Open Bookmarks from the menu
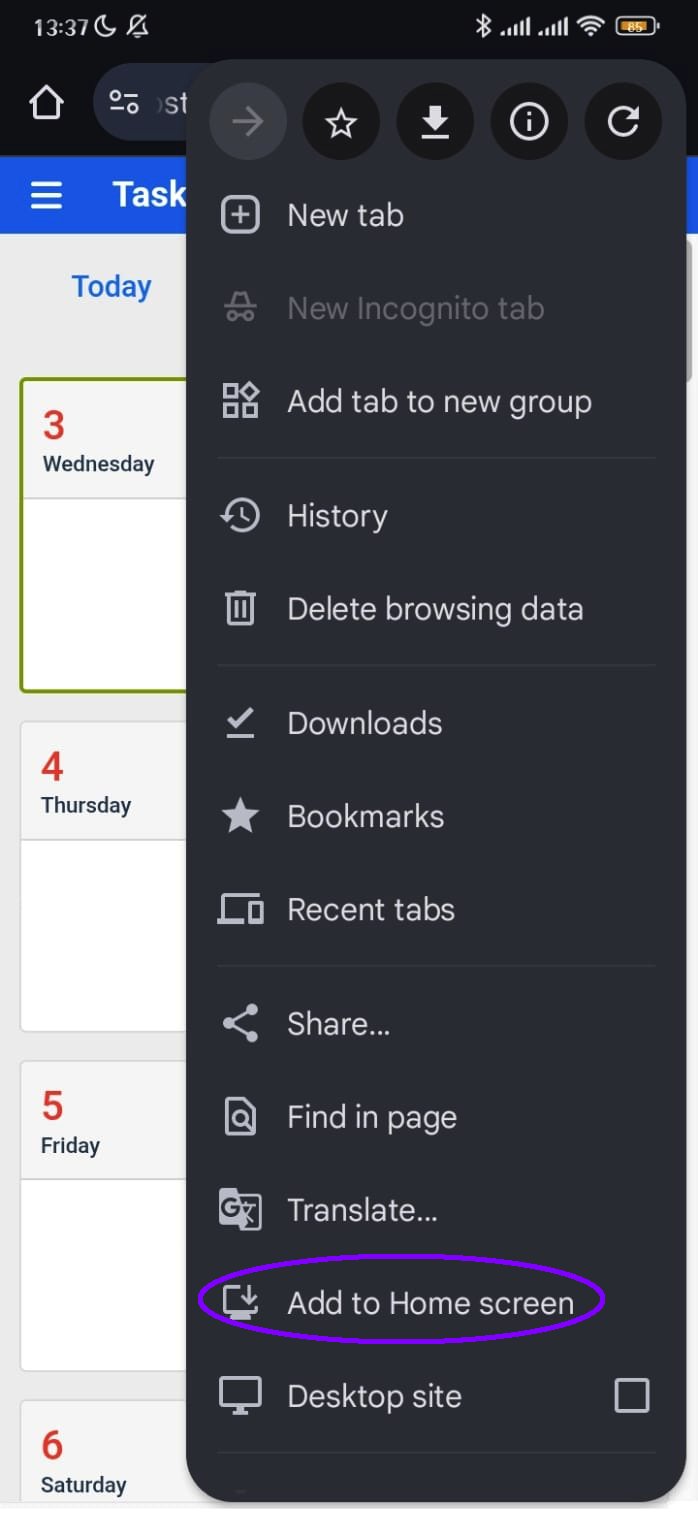 click(365, 816)
